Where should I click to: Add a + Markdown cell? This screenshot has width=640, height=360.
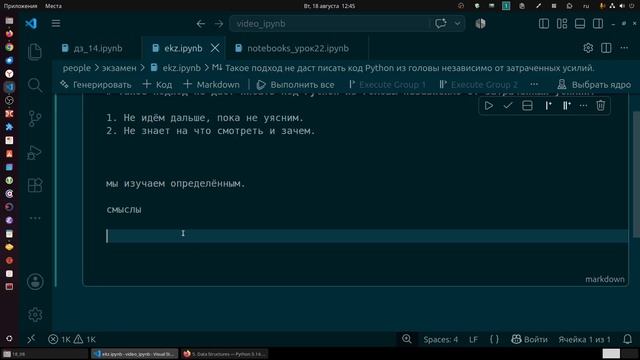coord(211,84)
